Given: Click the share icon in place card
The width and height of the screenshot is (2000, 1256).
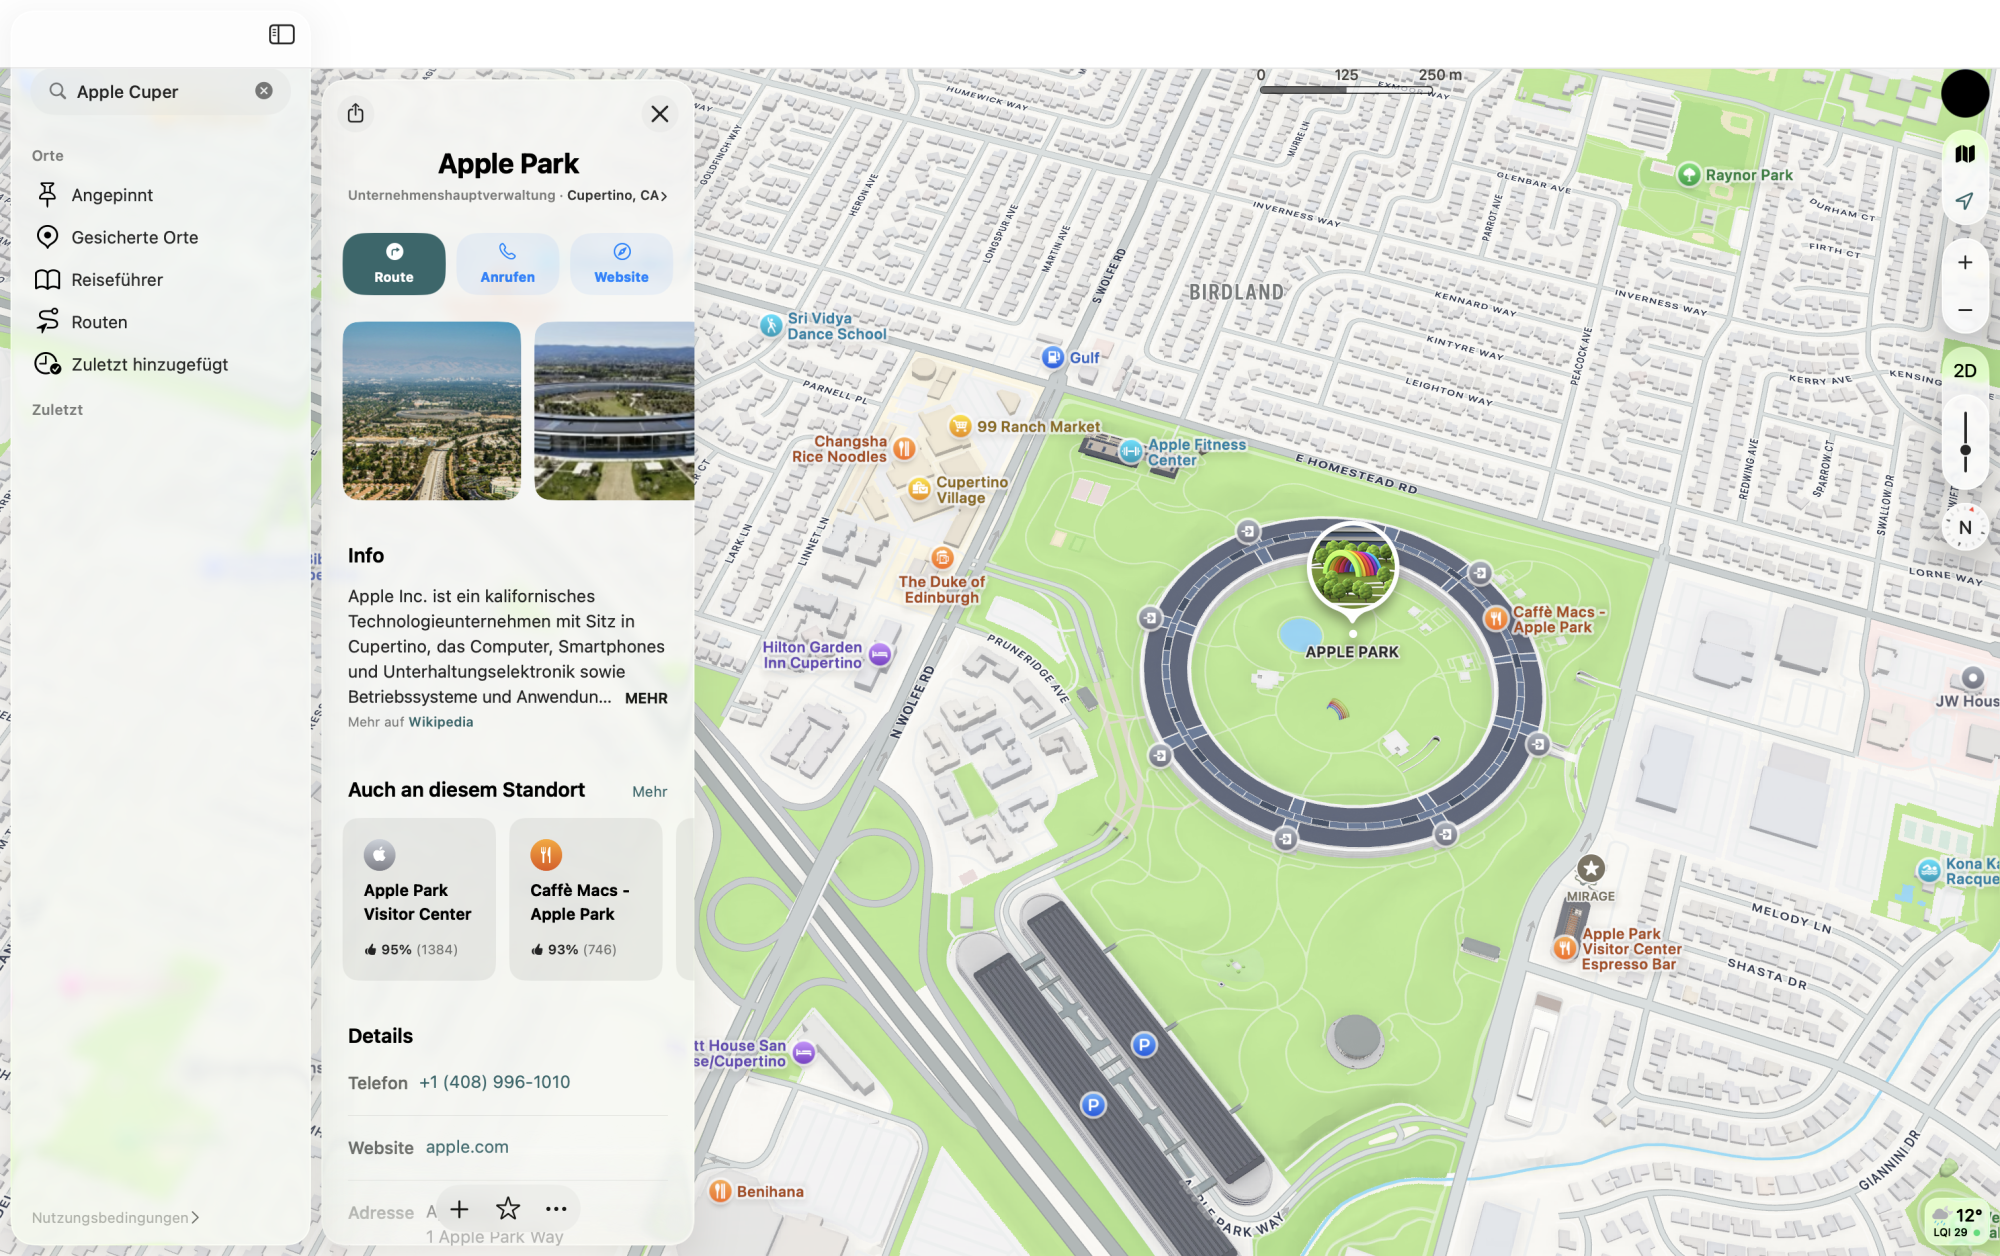Looking at the screenshot, I should point(356,113).
